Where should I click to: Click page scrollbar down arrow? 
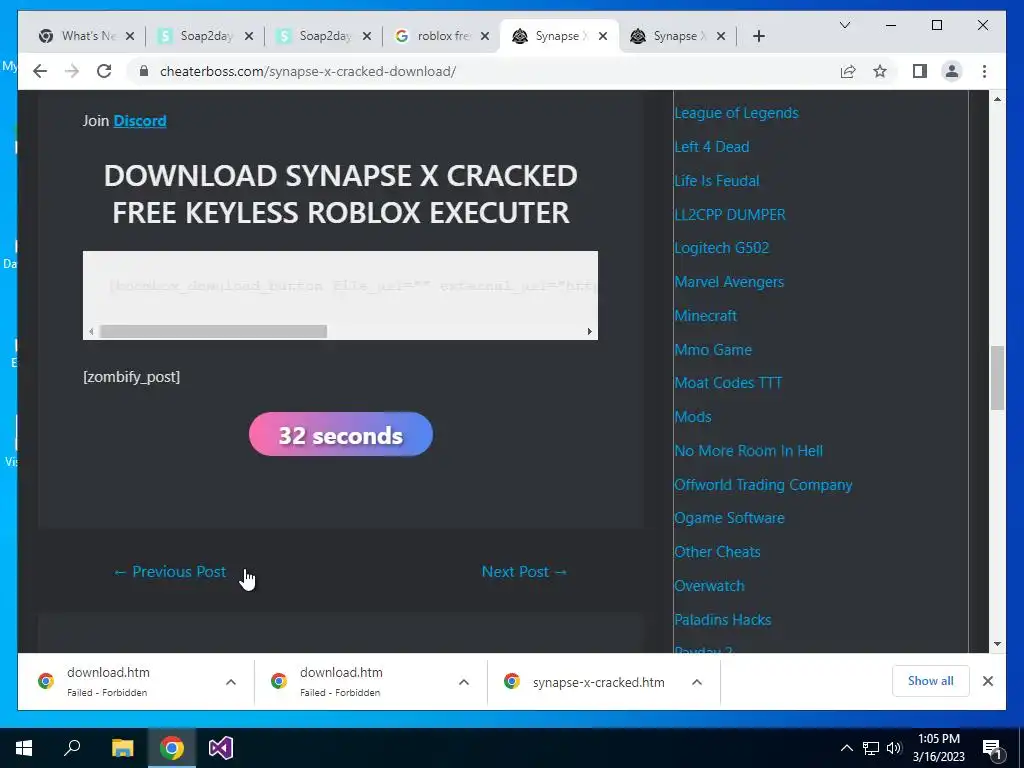[997, 644]
